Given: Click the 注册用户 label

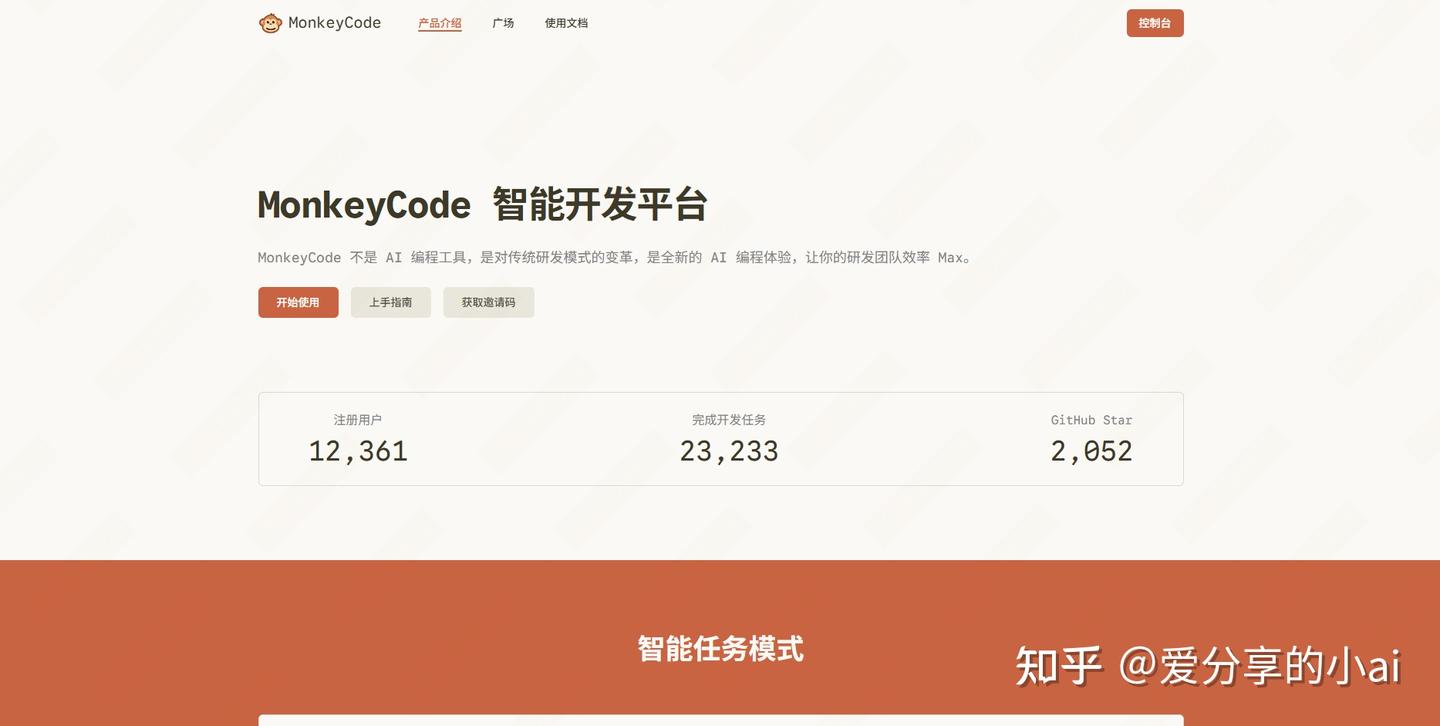Looking at the screenshot, I should click(358, 420).
